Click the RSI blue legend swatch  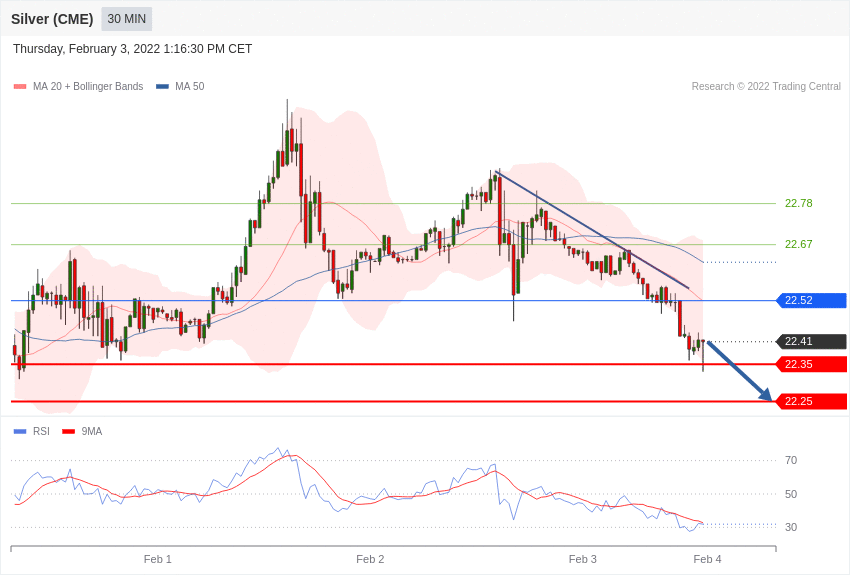click(x=20, y=431)
